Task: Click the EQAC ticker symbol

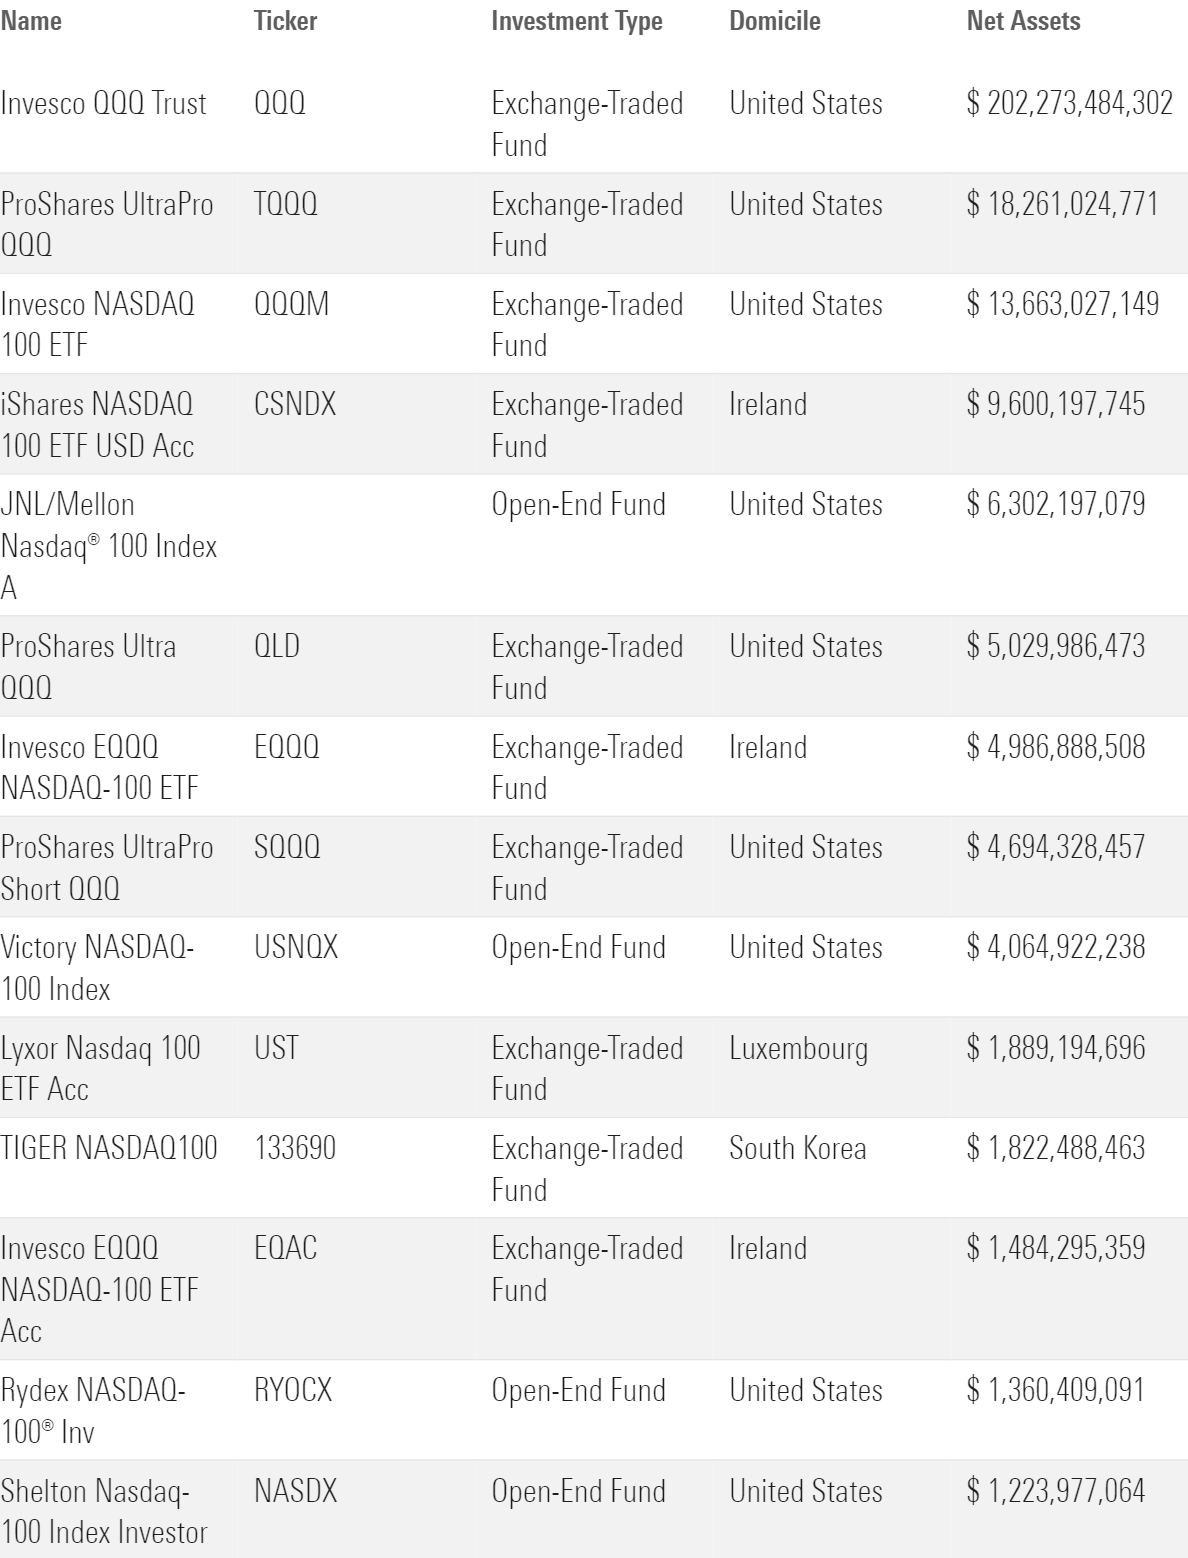Action: [x=285, y=1248]
